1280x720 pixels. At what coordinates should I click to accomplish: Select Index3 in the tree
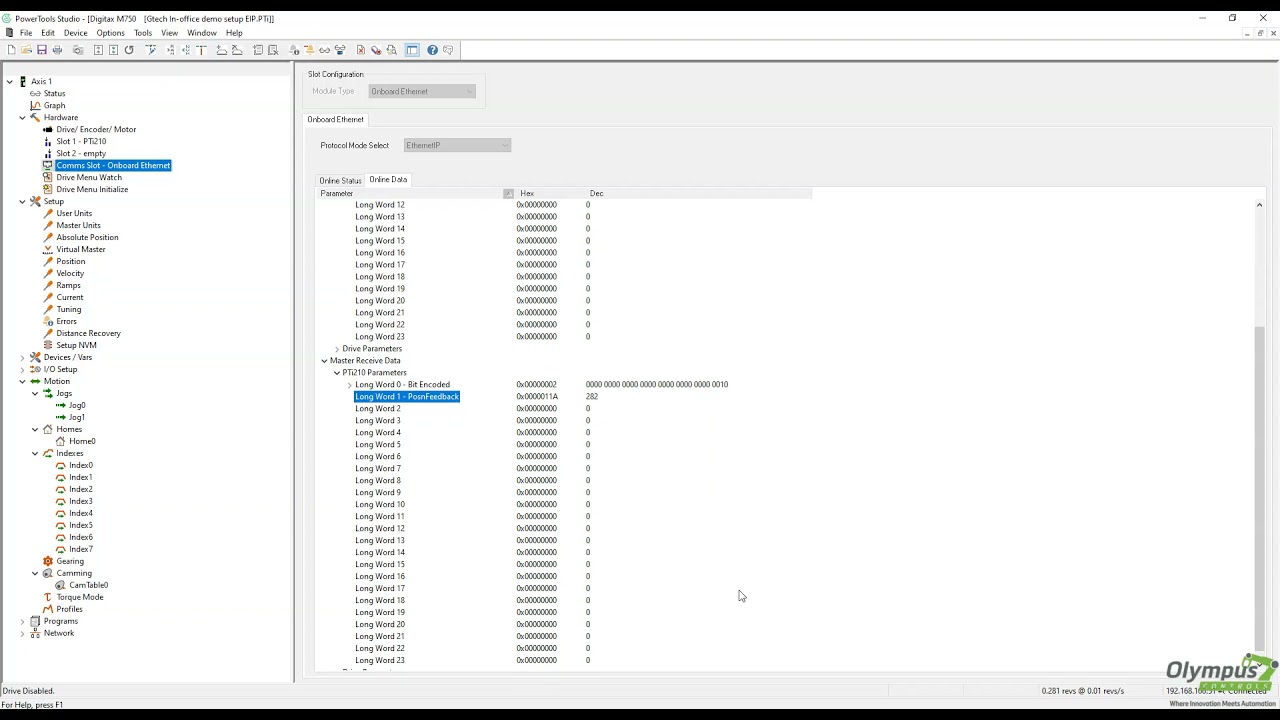coord(81,502)
